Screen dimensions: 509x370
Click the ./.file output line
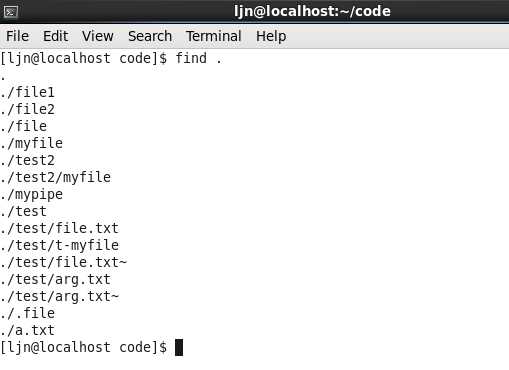(27, 313)
